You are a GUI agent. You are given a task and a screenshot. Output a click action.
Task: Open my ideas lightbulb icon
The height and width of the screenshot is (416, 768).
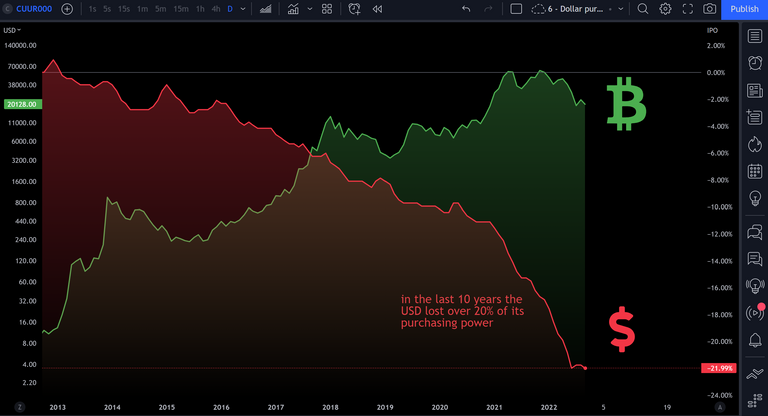coord(755,198)
